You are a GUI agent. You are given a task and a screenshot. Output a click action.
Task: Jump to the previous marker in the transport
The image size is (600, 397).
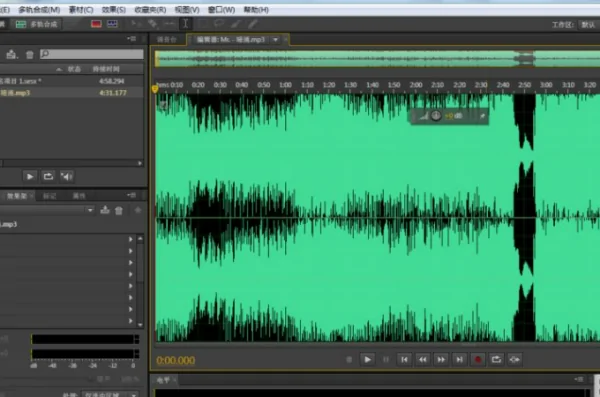point(404,359)
